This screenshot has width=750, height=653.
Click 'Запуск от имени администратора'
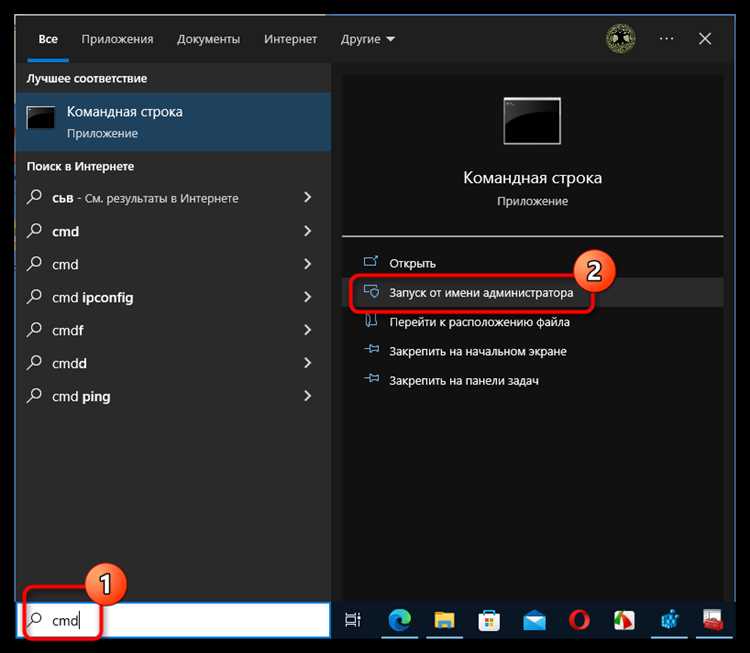481,293
